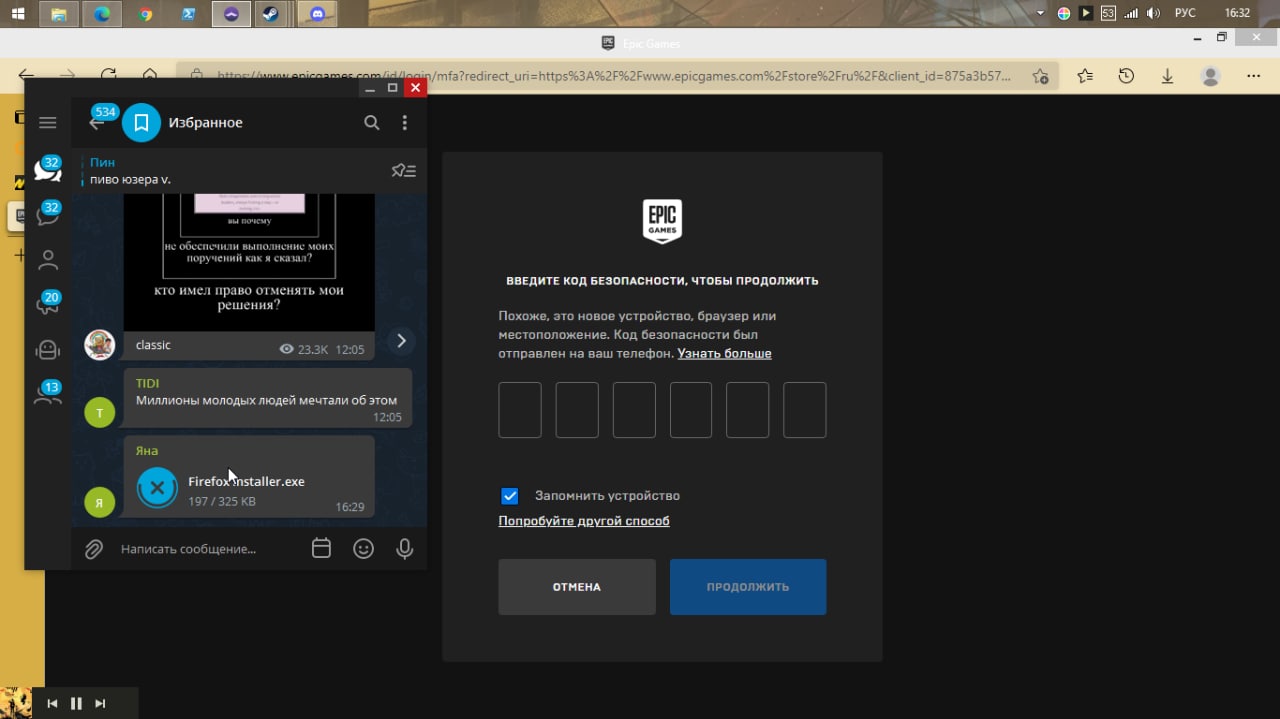Skip to next track in mini player
Viewport: 1280px width, 719px height.
tap(100, 704)
